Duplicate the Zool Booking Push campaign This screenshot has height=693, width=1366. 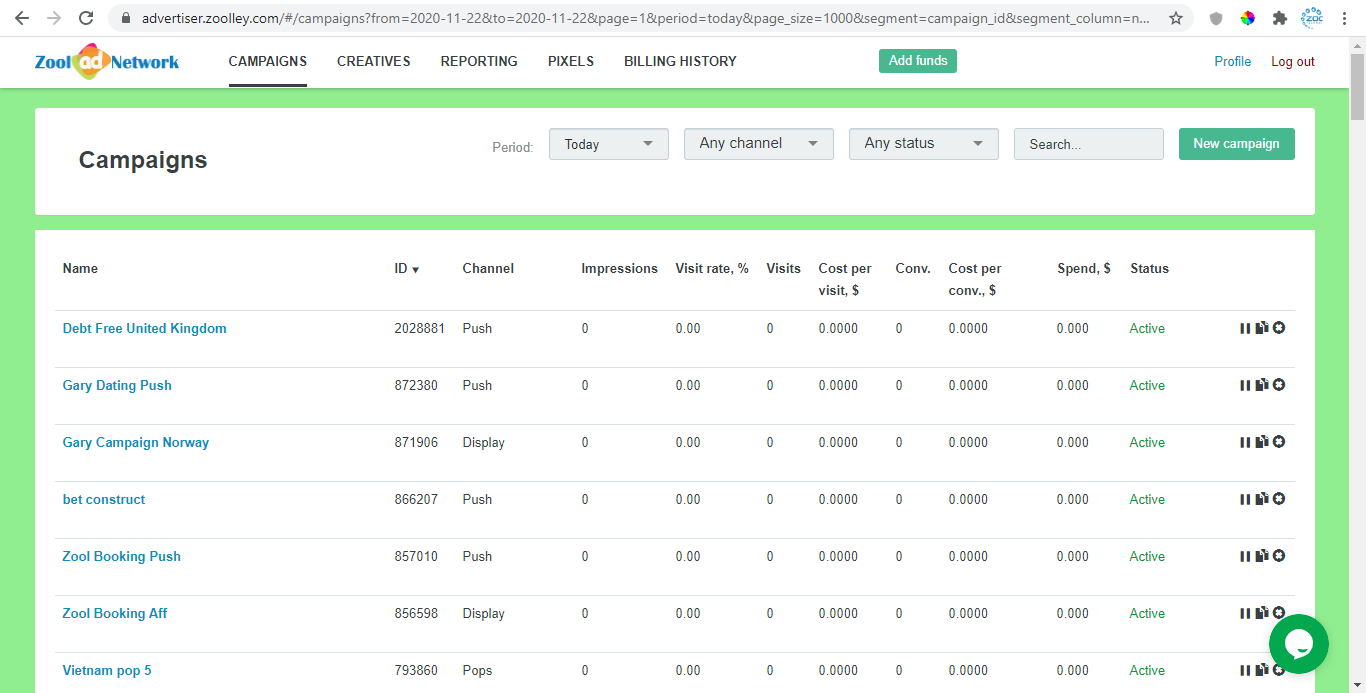coord(1261,555)
